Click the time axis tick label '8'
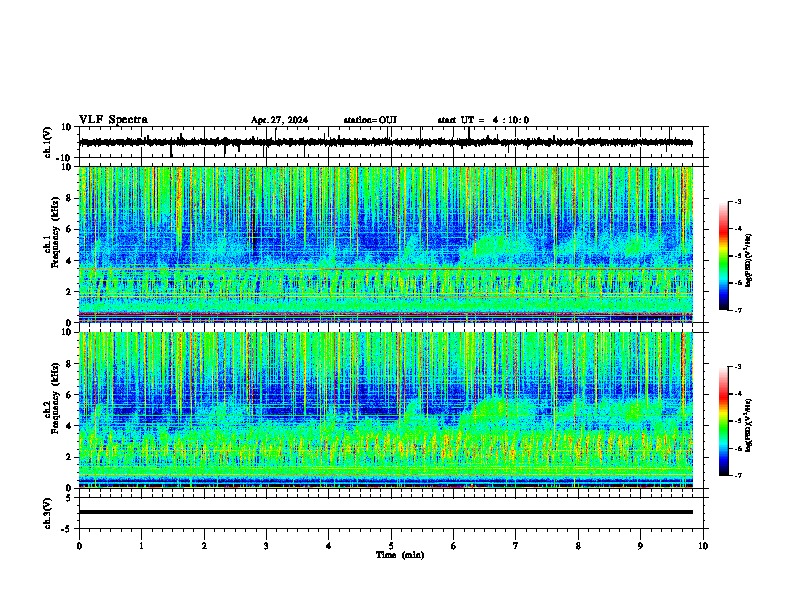Viewport: 792px width, 612px height. (x=578, y=546)
